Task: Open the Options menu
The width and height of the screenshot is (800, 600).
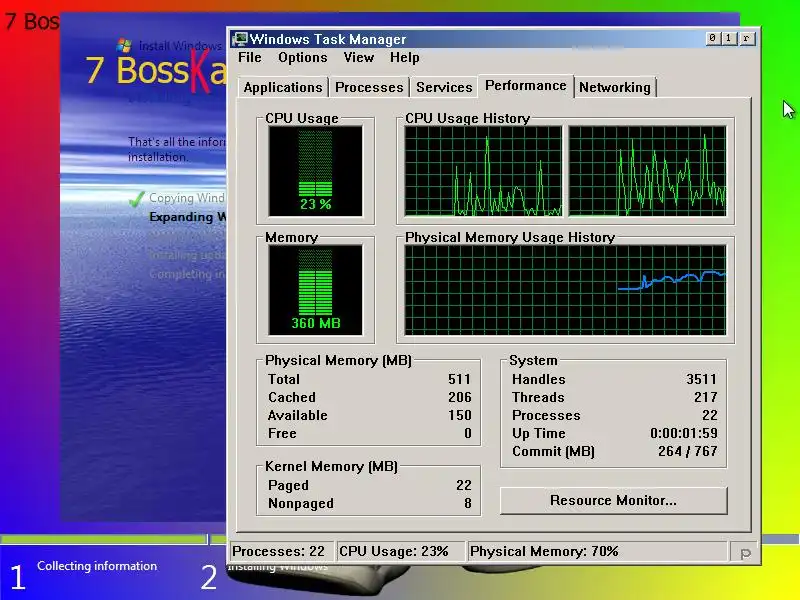Action: [x=303, y=58]
